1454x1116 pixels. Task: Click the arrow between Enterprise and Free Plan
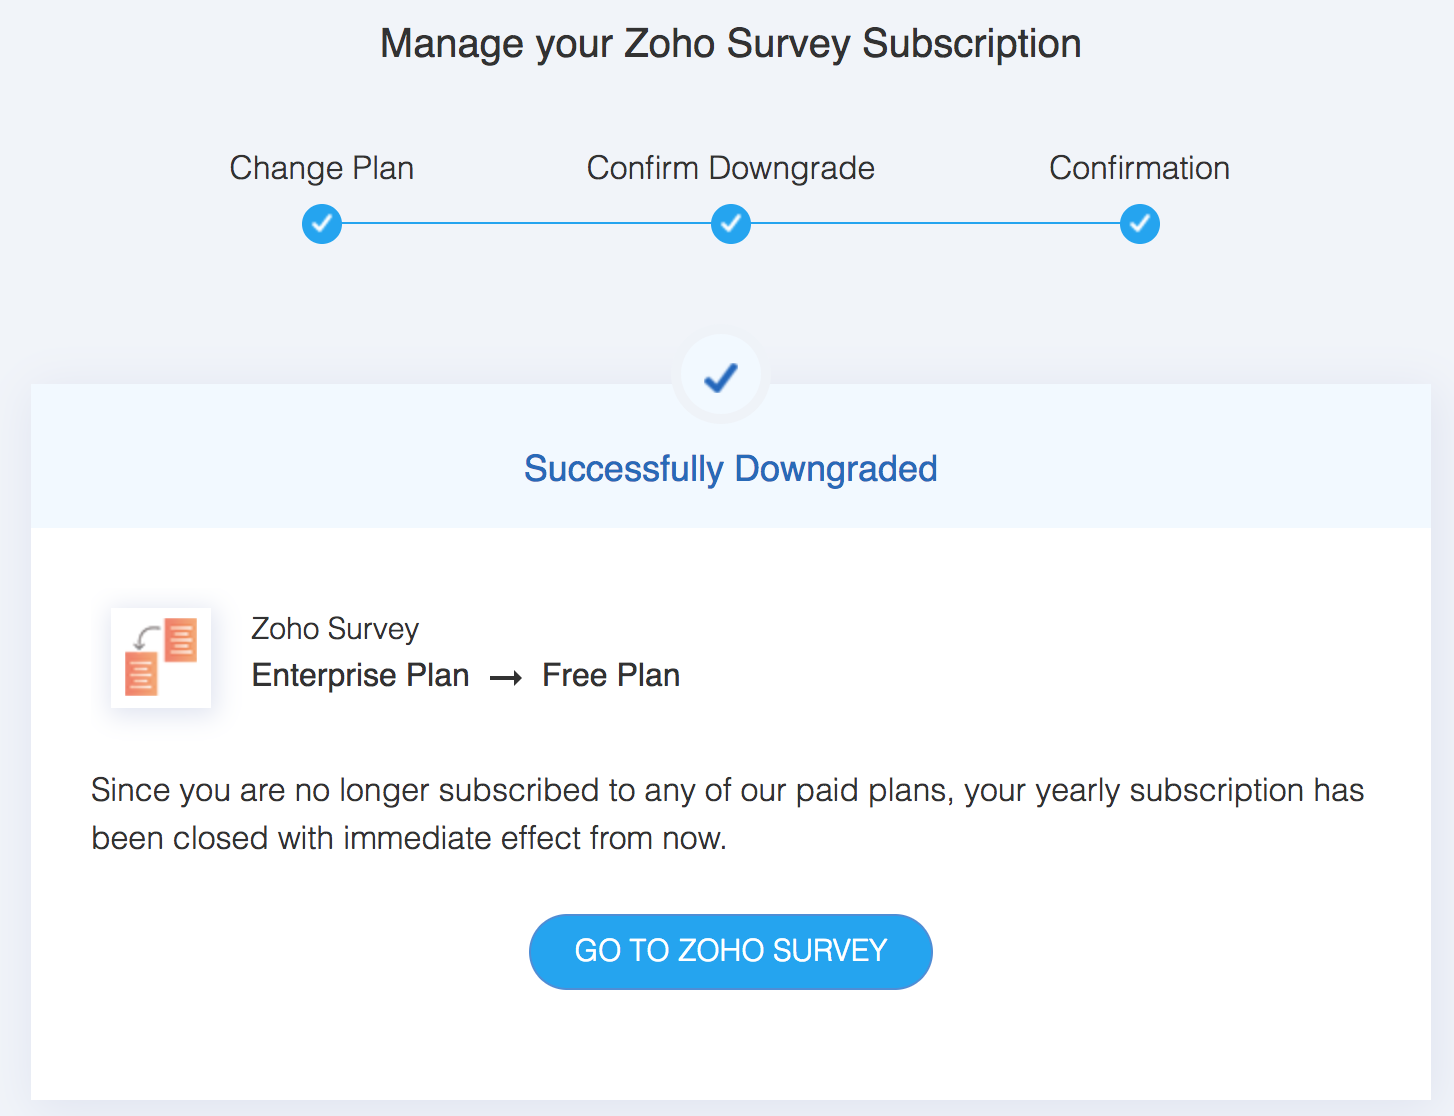tap(506, 678)
